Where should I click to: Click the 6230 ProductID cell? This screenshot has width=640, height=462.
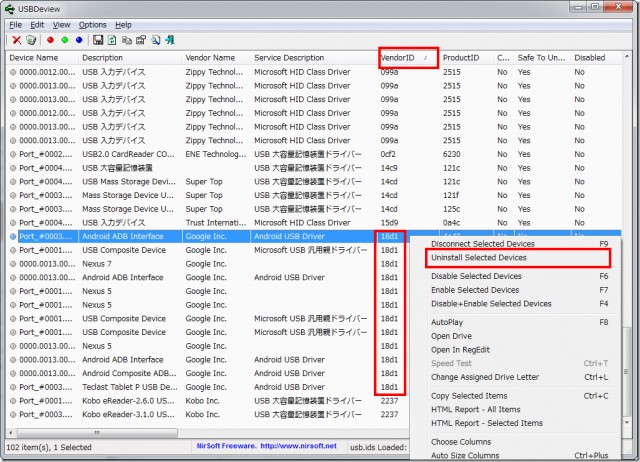click(x=452, y=154)
